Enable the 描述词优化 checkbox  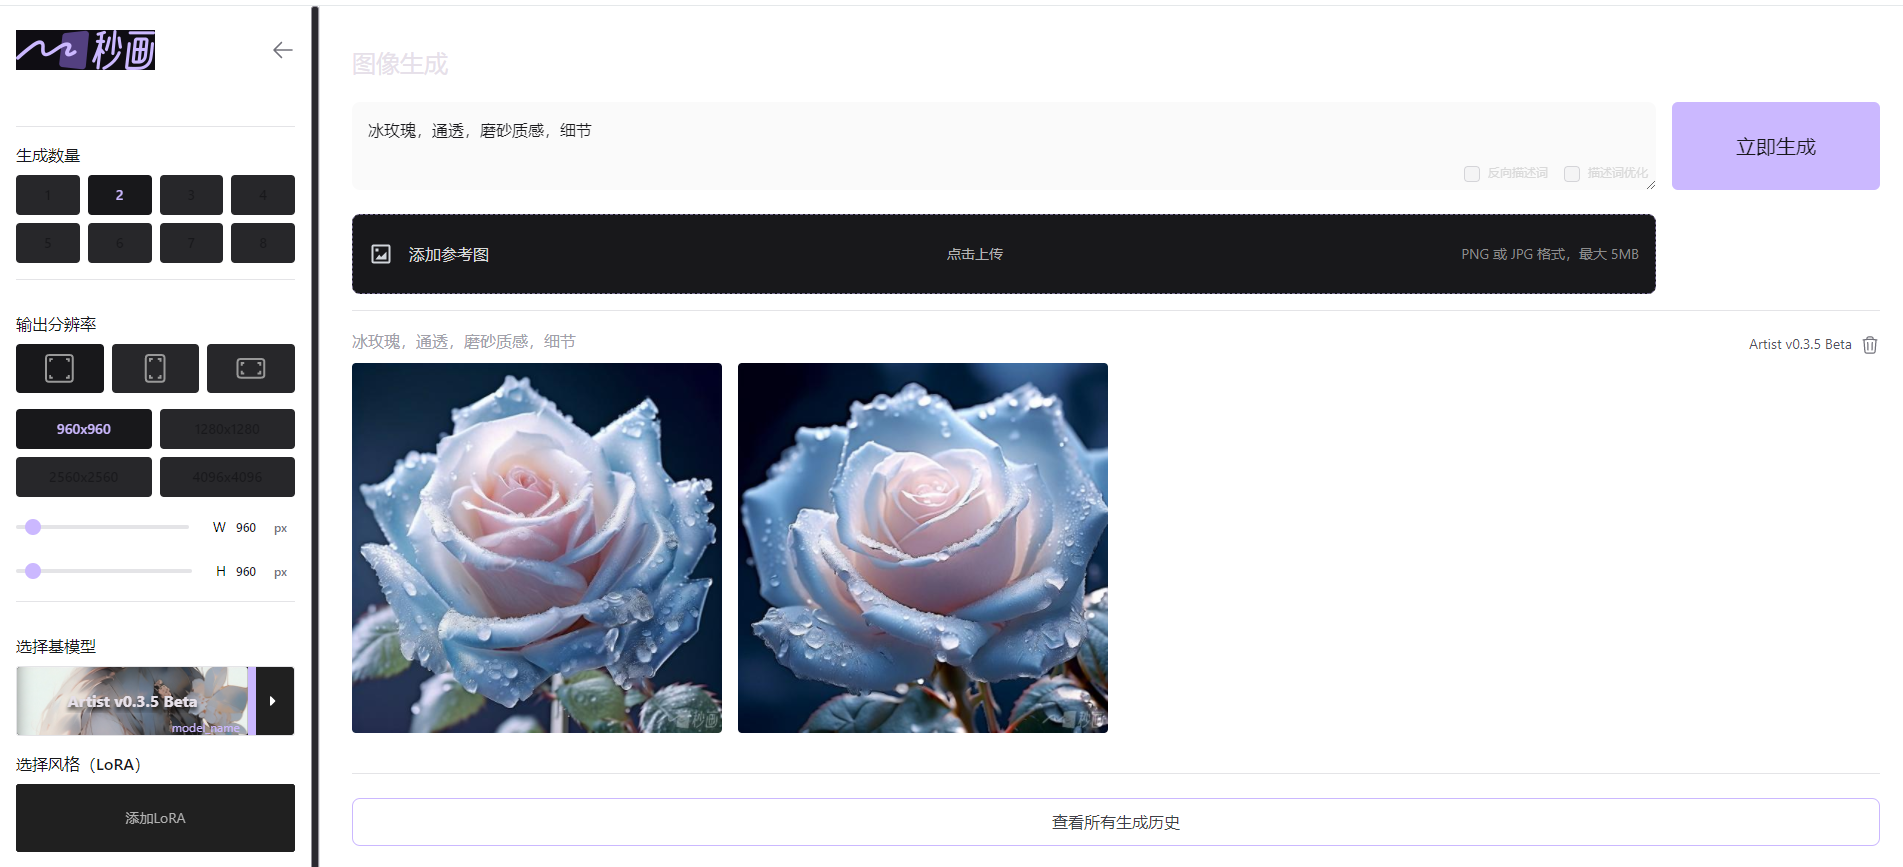tap(1572, 174)
